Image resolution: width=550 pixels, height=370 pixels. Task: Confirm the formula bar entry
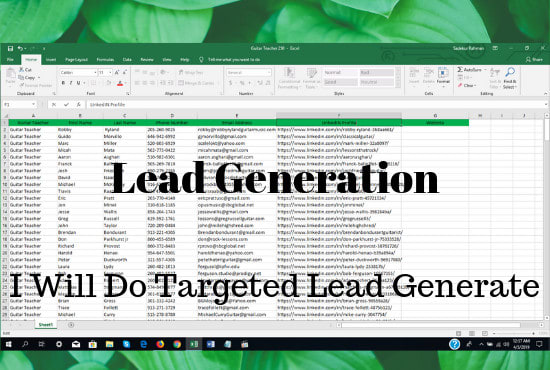pyautogui.click(x=66, y=105)
